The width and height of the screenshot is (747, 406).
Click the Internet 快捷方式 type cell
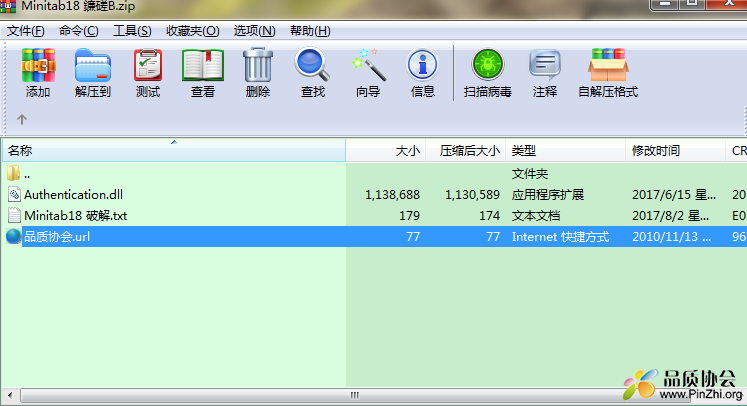pyautogui.click(x=560, y=237)
